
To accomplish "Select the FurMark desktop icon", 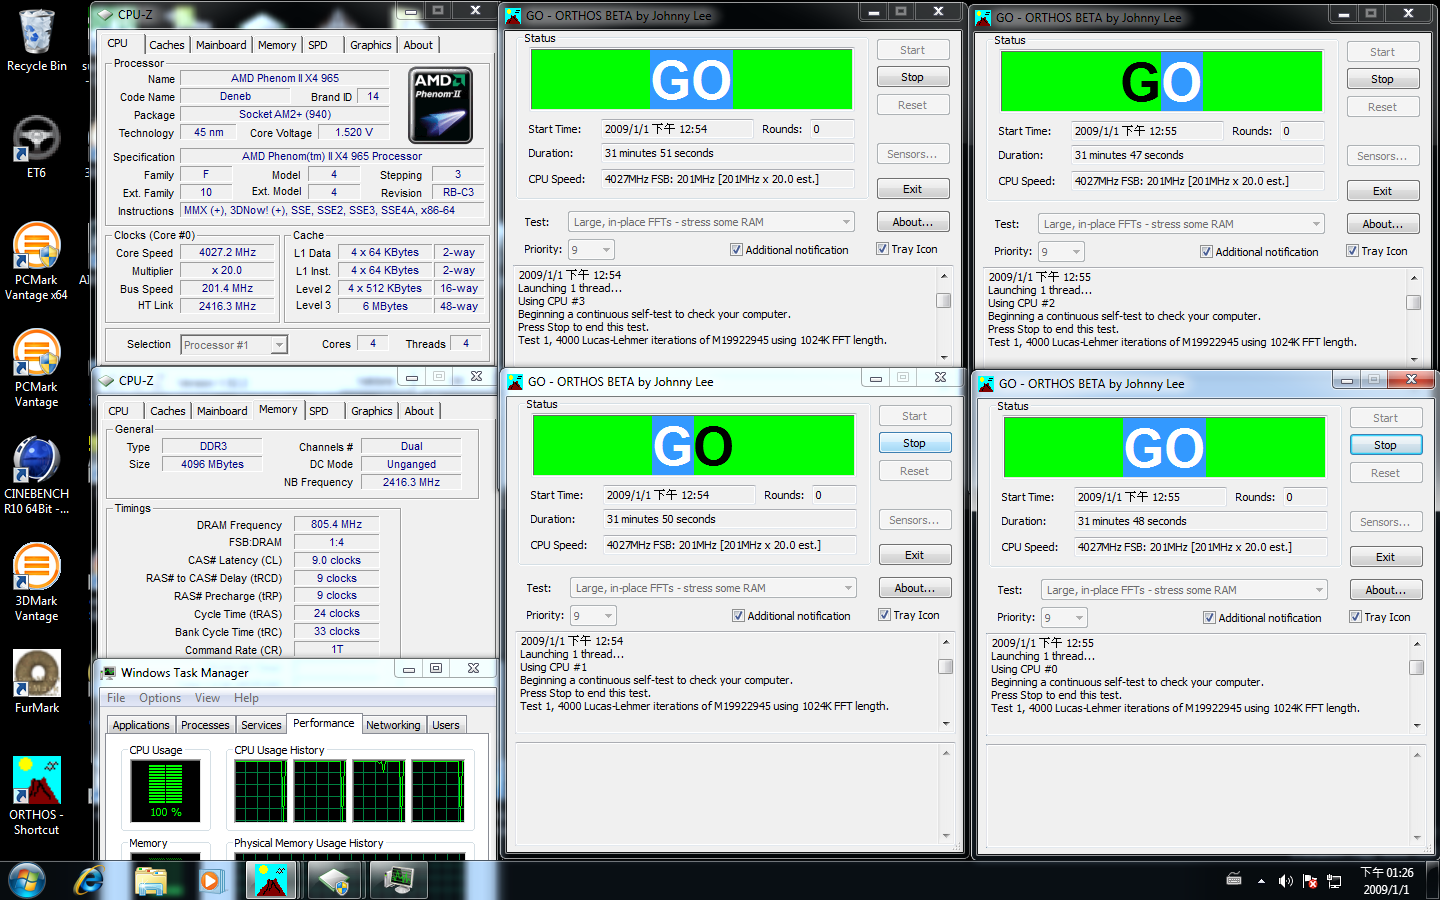I will click(36, 681).
